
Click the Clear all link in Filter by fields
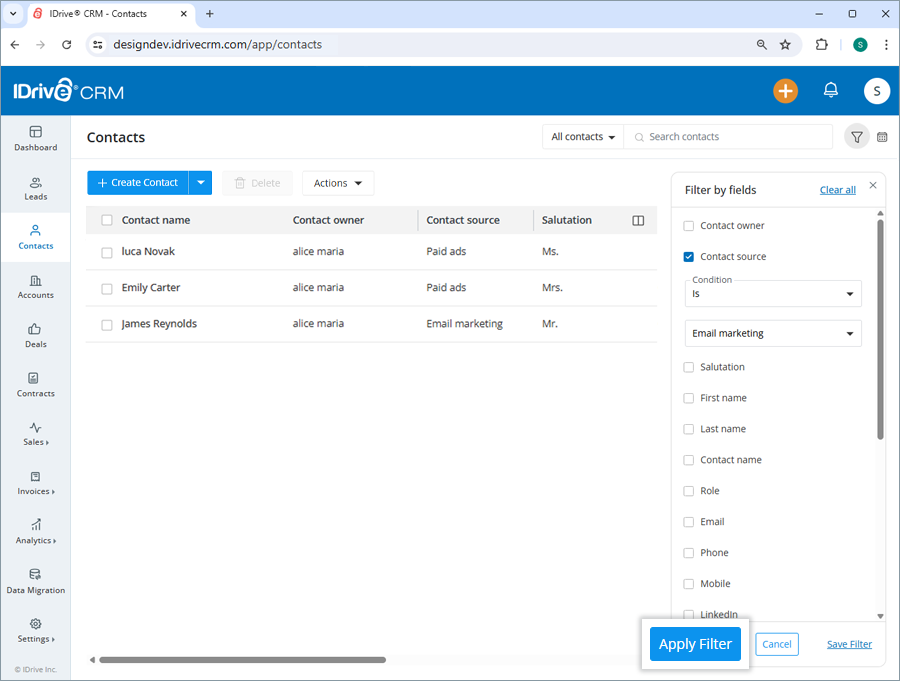[837, 189]
